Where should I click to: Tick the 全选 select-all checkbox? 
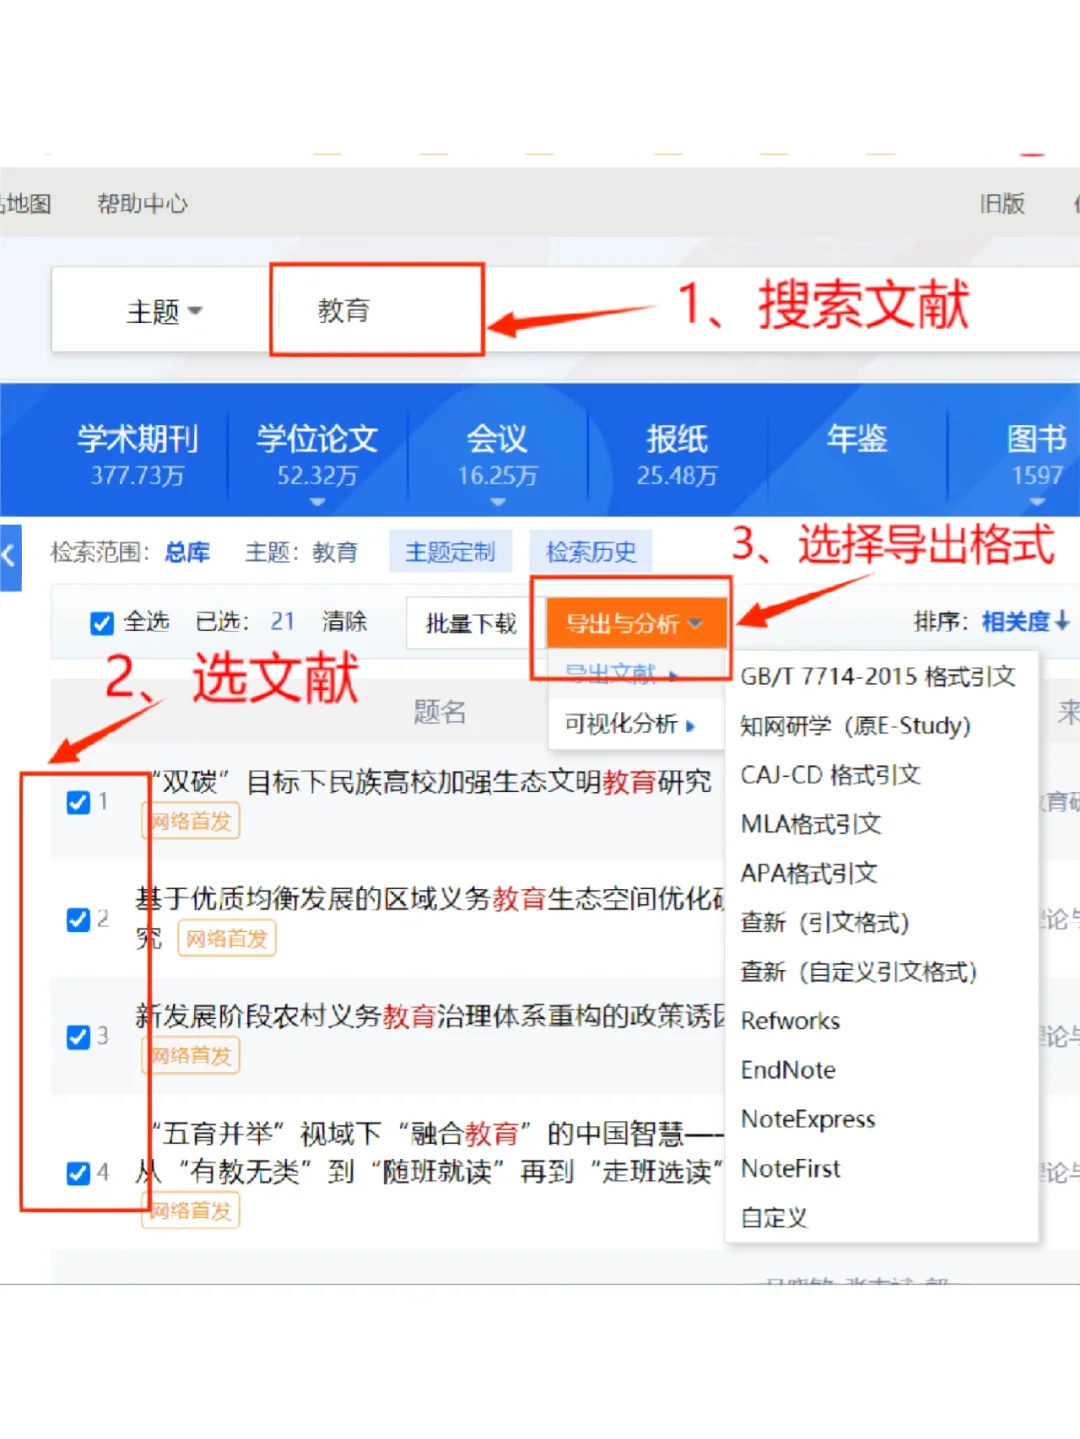102,623
